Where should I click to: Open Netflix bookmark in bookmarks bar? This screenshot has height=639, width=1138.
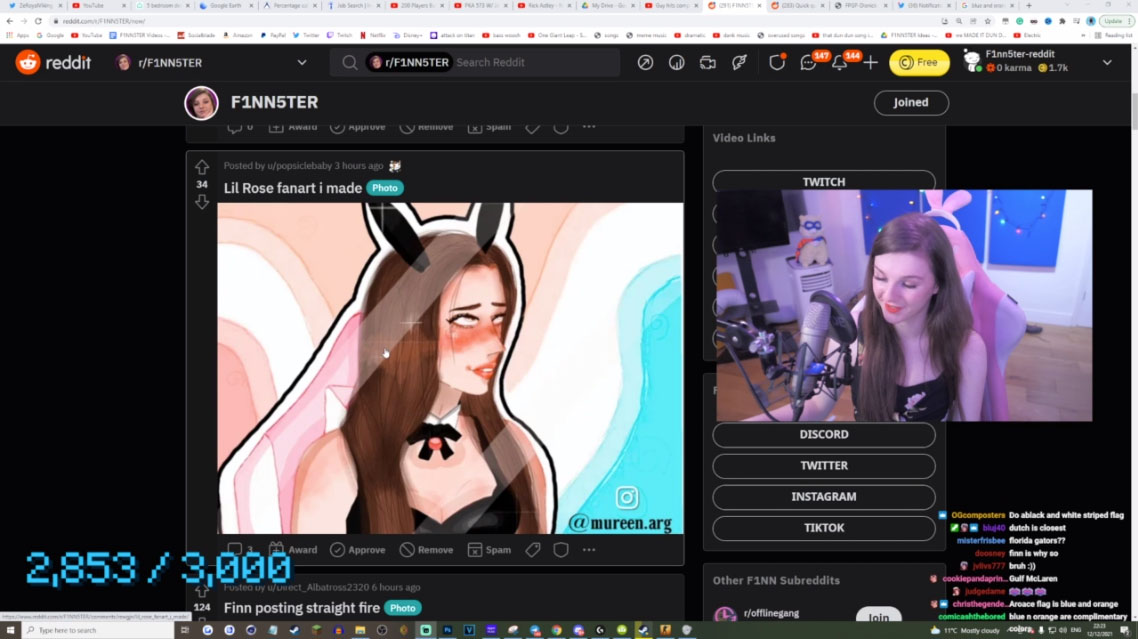click(x=373, y=35)
